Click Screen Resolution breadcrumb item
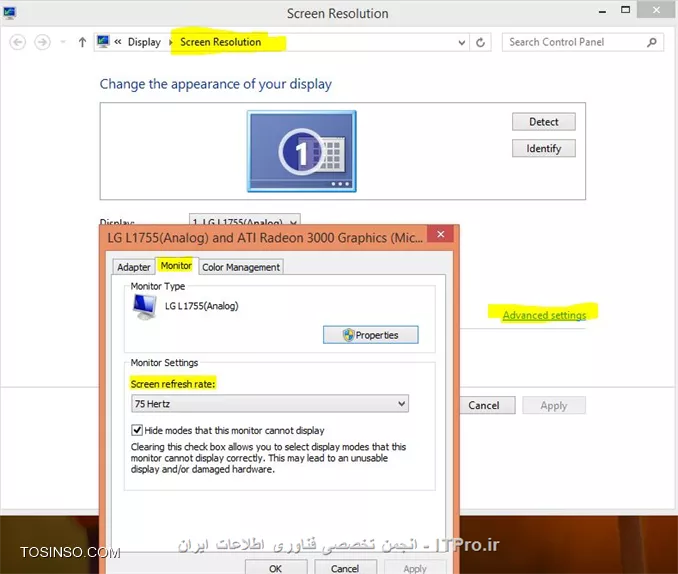The width and height of the screenshot is (678, 574). click(221, 42)
